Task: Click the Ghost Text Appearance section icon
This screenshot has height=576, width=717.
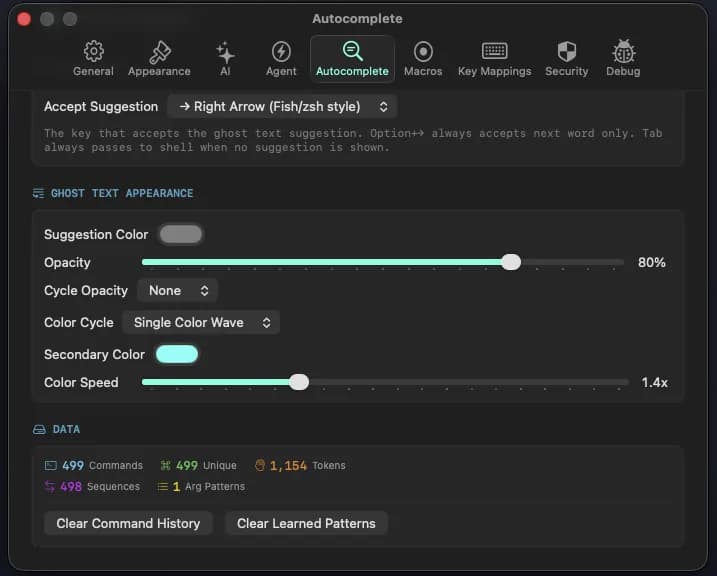Action: click(38, 193)
